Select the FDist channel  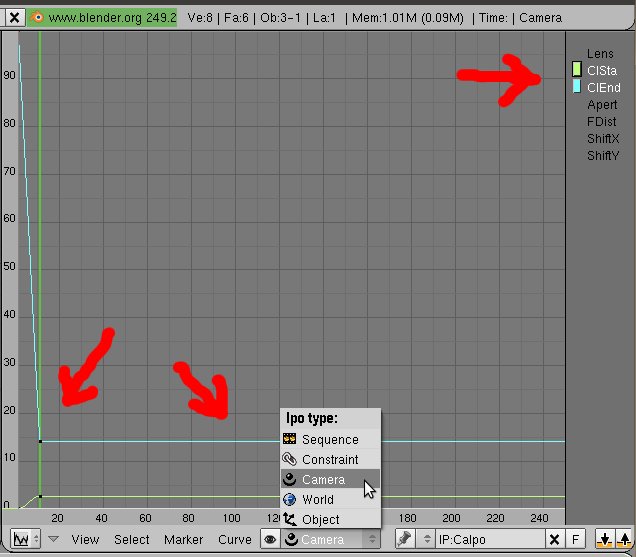point(602,122)
